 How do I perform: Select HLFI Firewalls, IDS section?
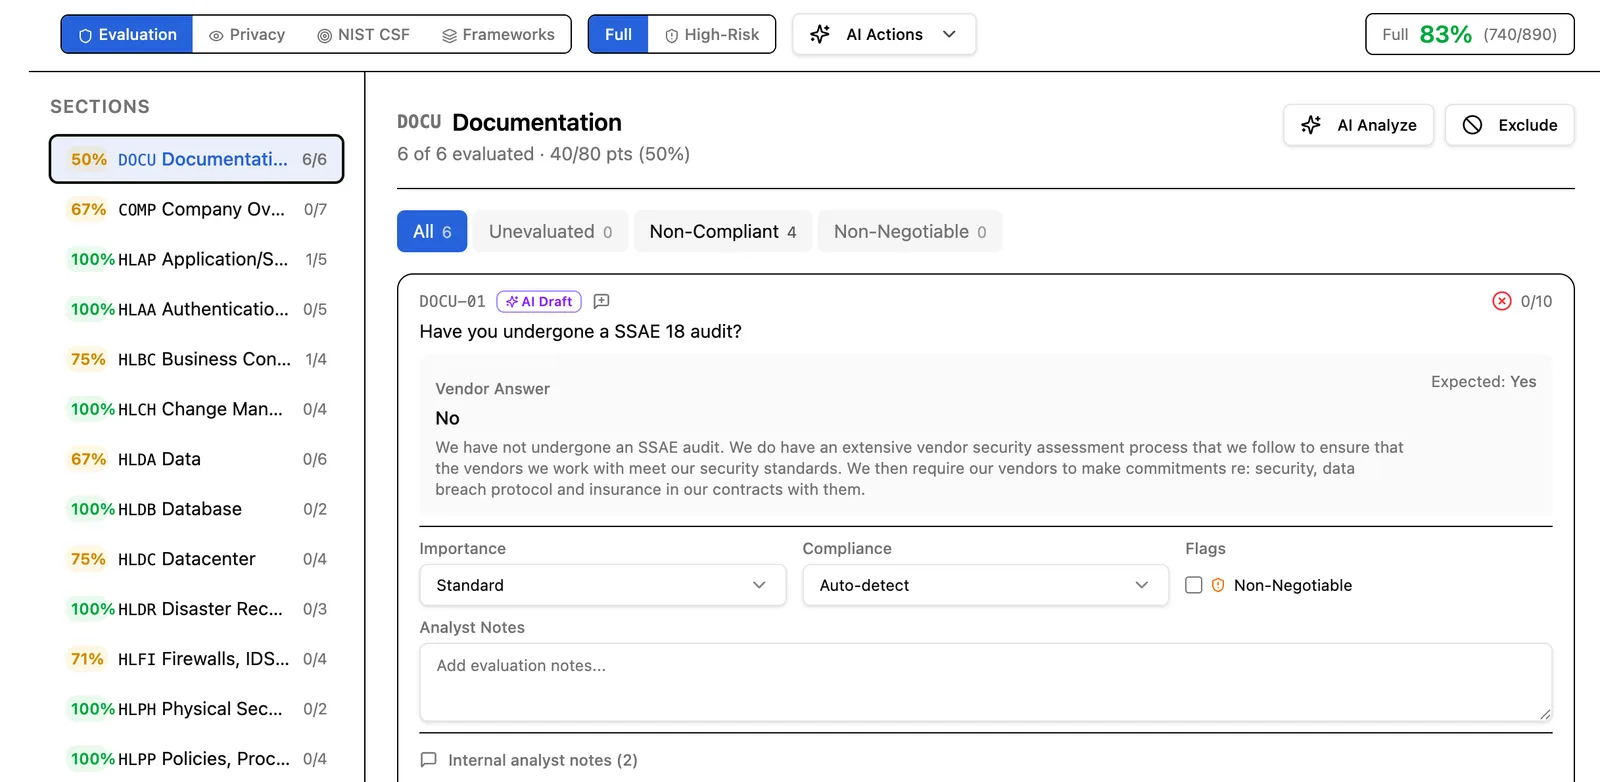click(x=196, y=659)
